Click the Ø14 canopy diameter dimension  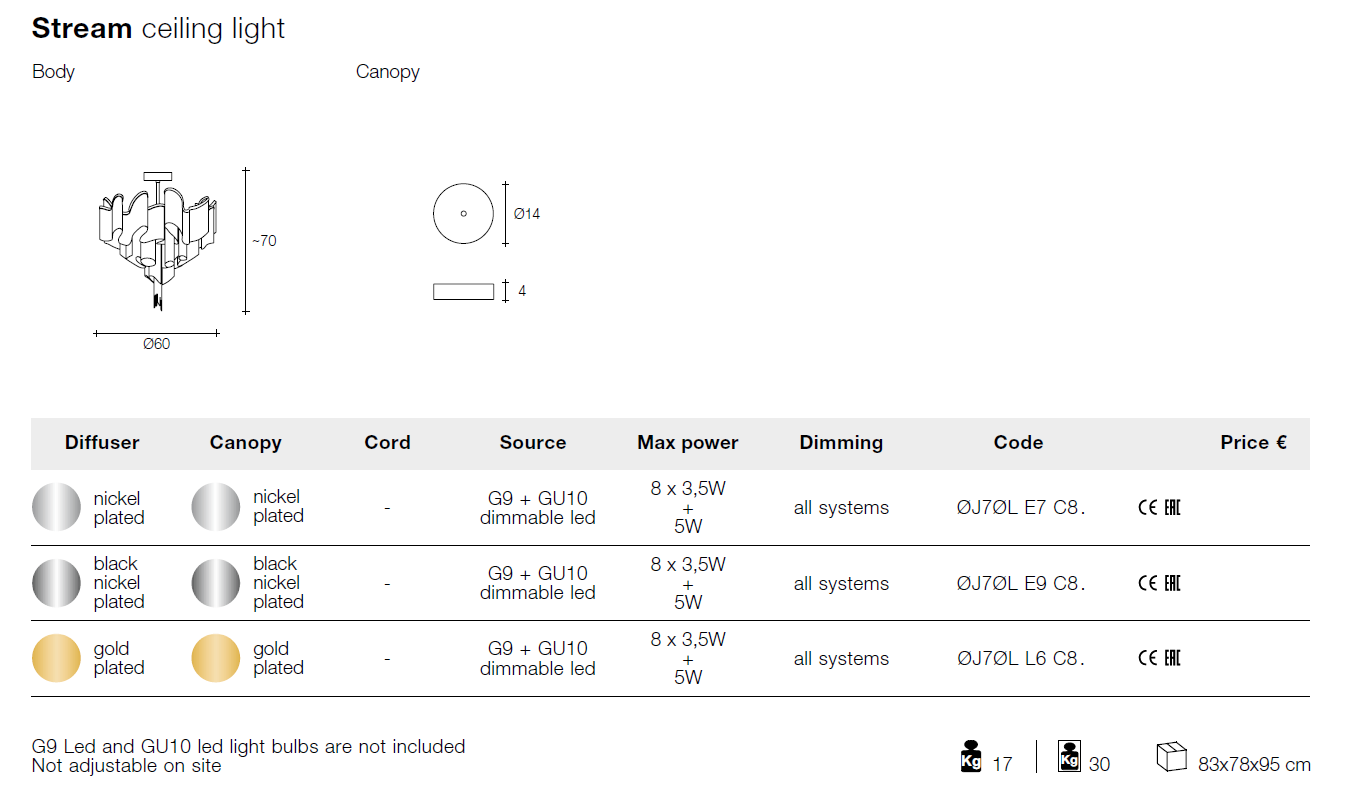[527, 214]
